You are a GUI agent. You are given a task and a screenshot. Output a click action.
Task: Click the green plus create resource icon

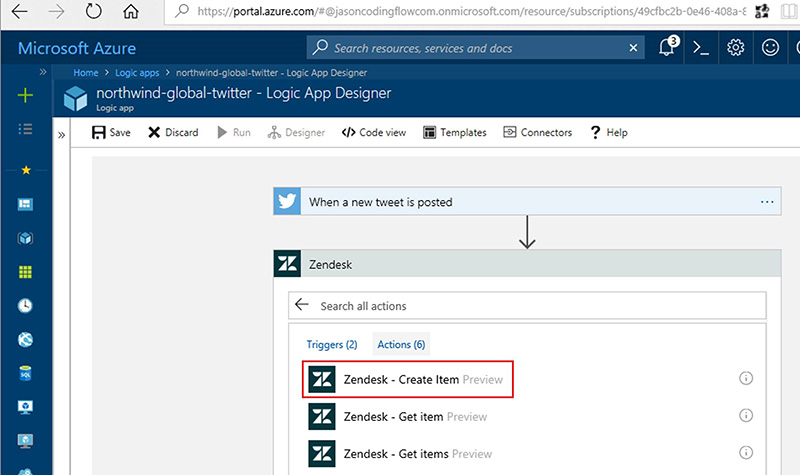pyautogui.click(x=25, y=95)
